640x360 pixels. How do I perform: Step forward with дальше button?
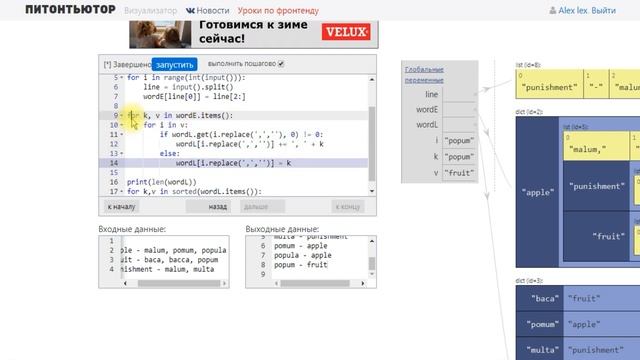[x=262, y=207]
